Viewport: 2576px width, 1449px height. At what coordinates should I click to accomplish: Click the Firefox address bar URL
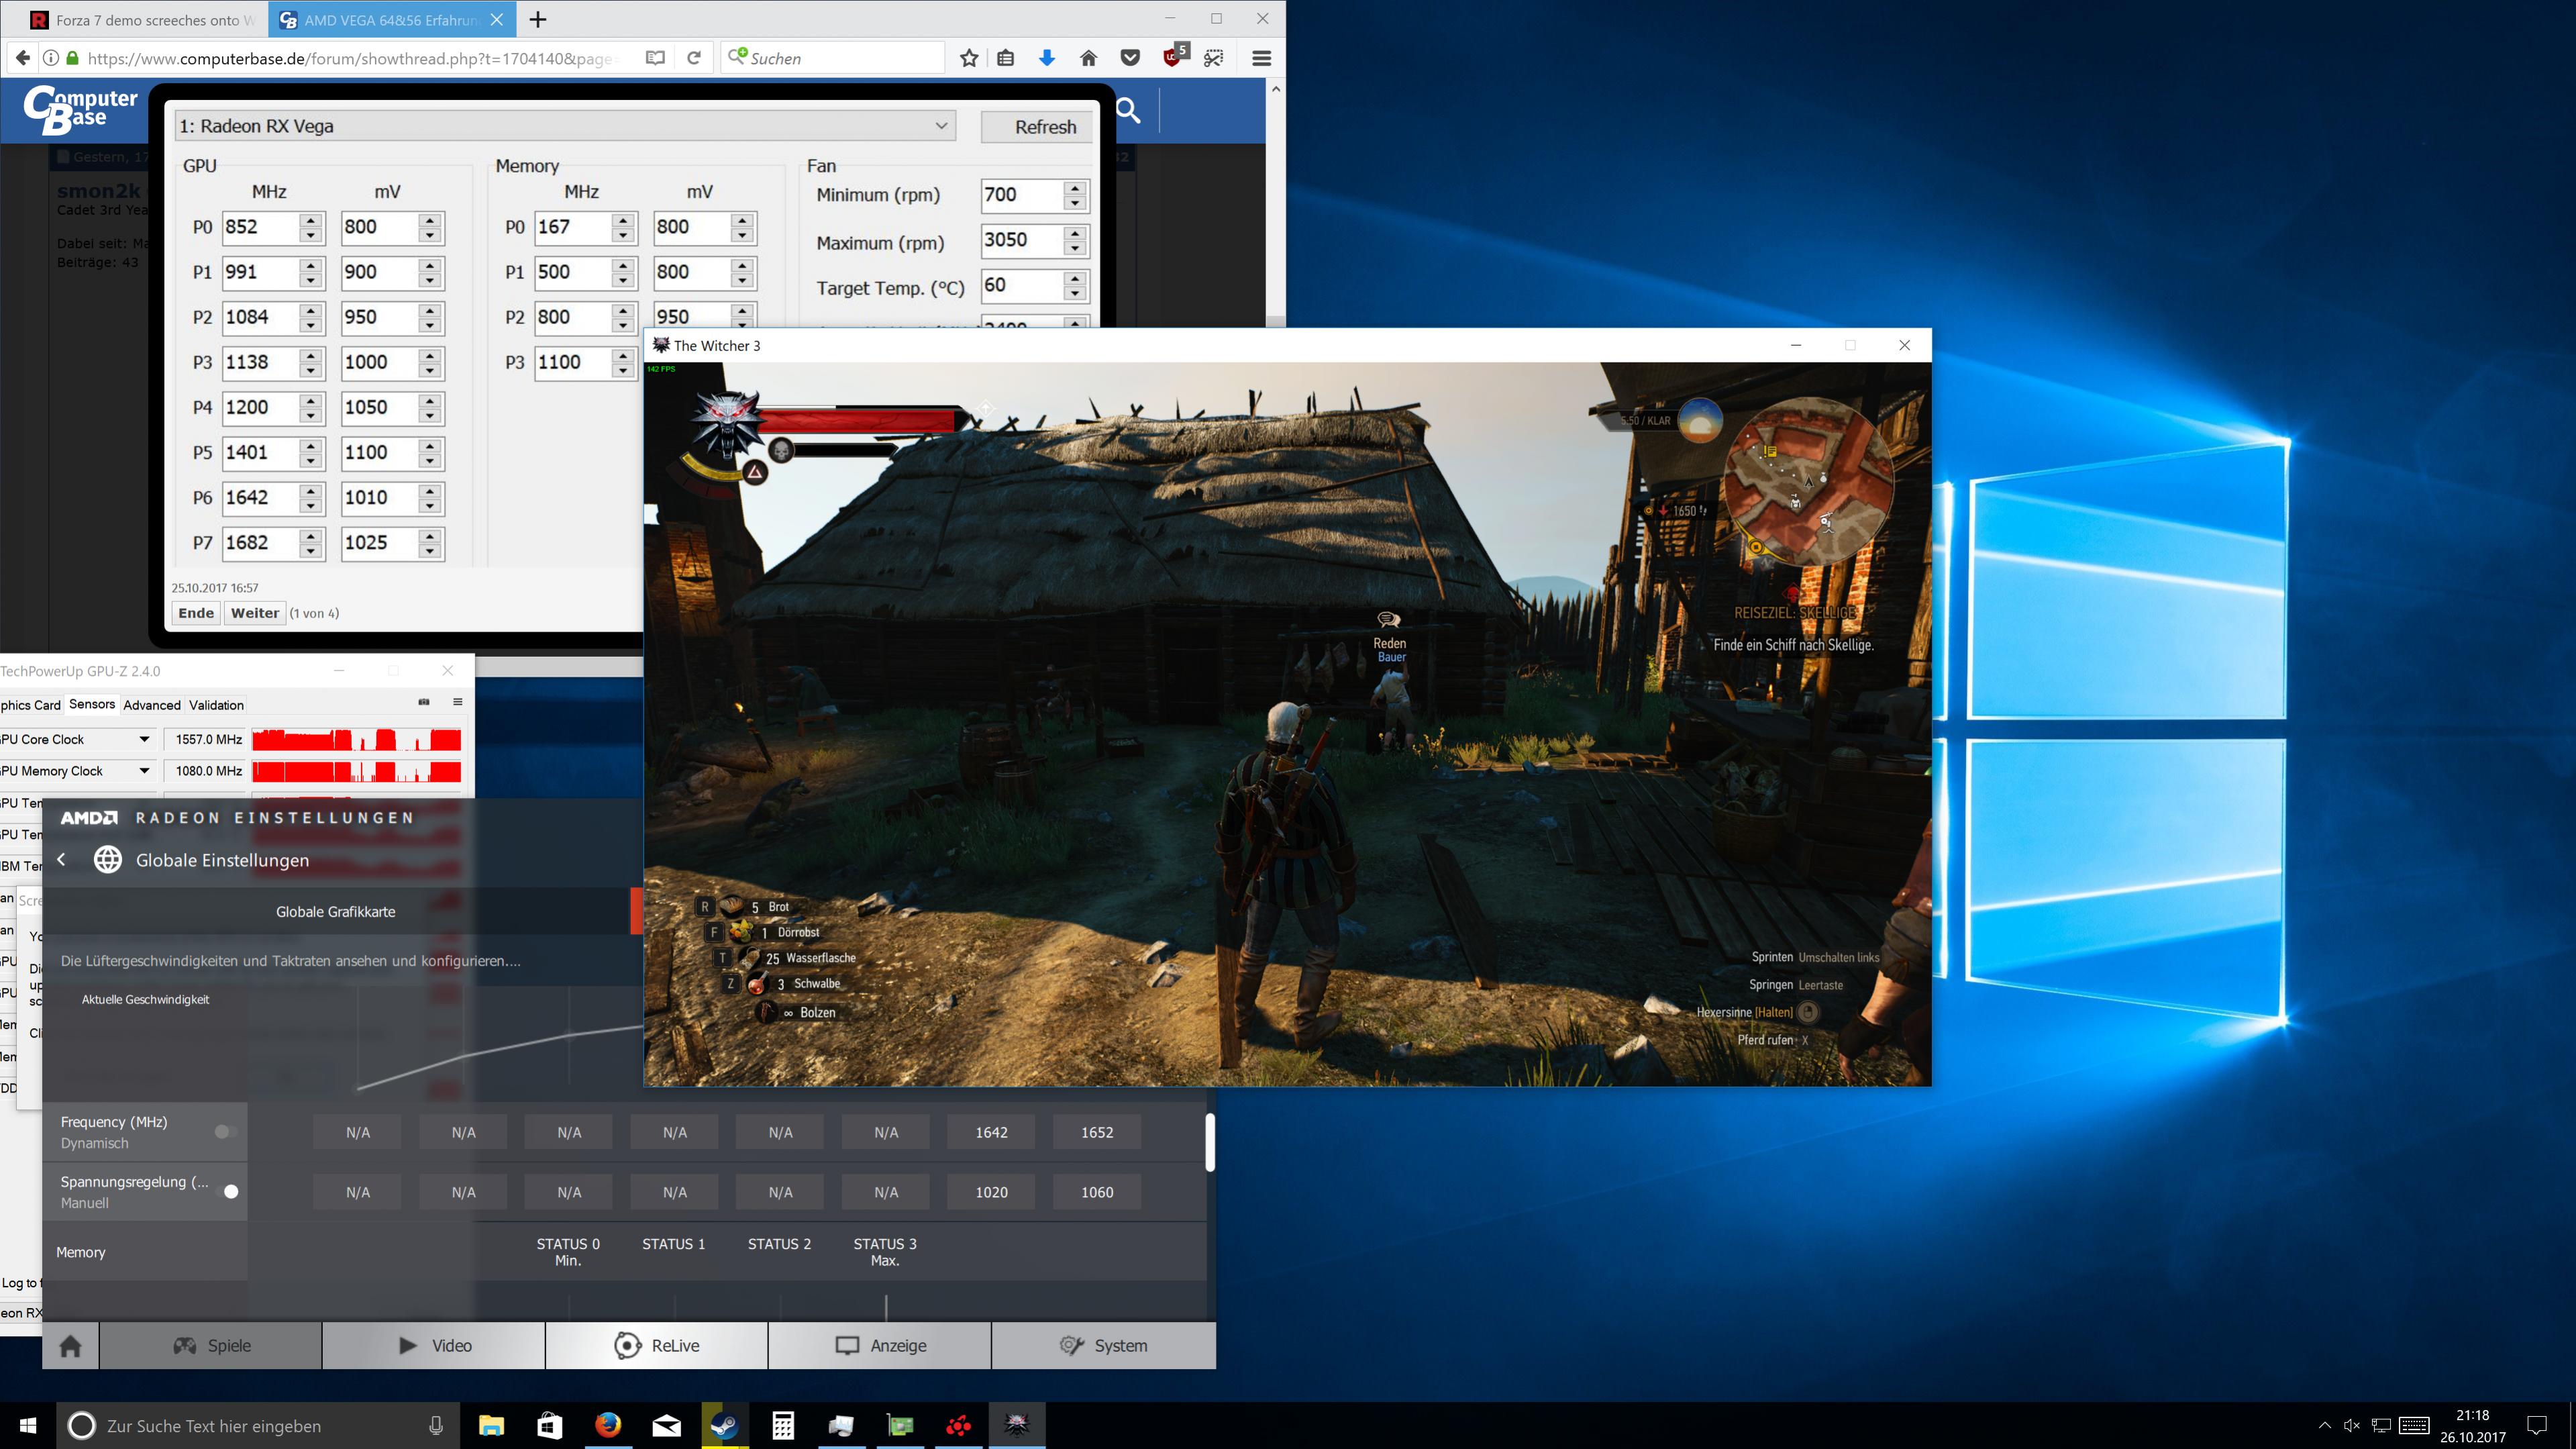353,58
